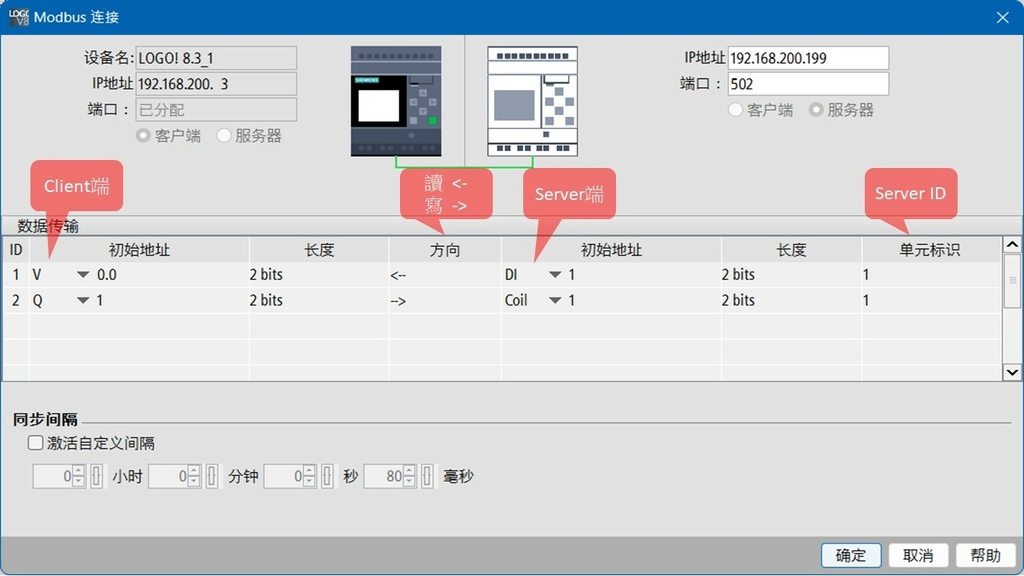The width and height of the screenshot is (1024, 576).
Task: Open the V address type dropdown in row 1
Action: [83, 274]
